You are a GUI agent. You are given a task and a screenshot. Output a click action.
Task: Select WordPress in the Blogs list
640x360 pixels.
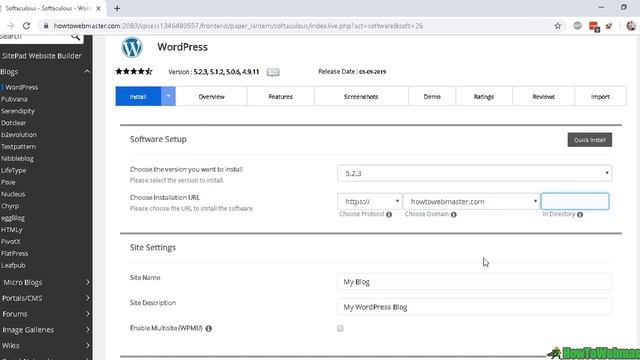coord(22,87)
